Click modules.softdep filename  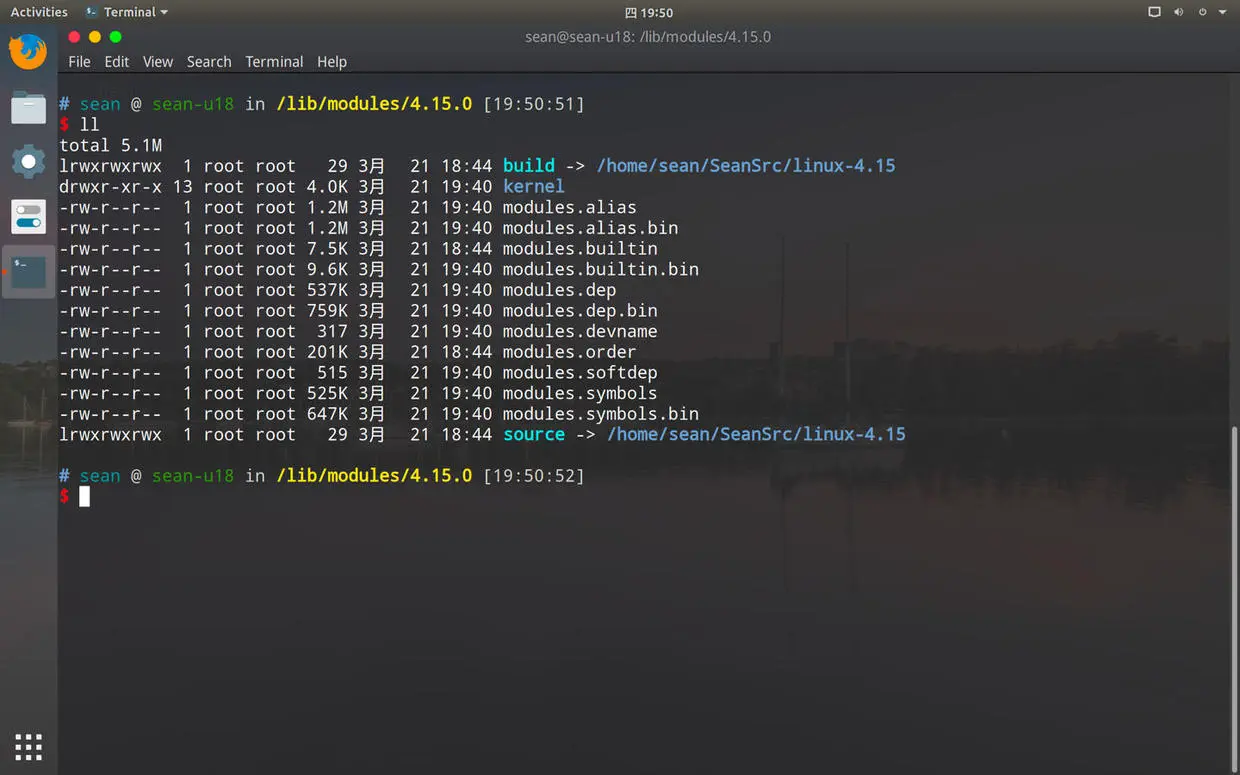tap(580, 372)
